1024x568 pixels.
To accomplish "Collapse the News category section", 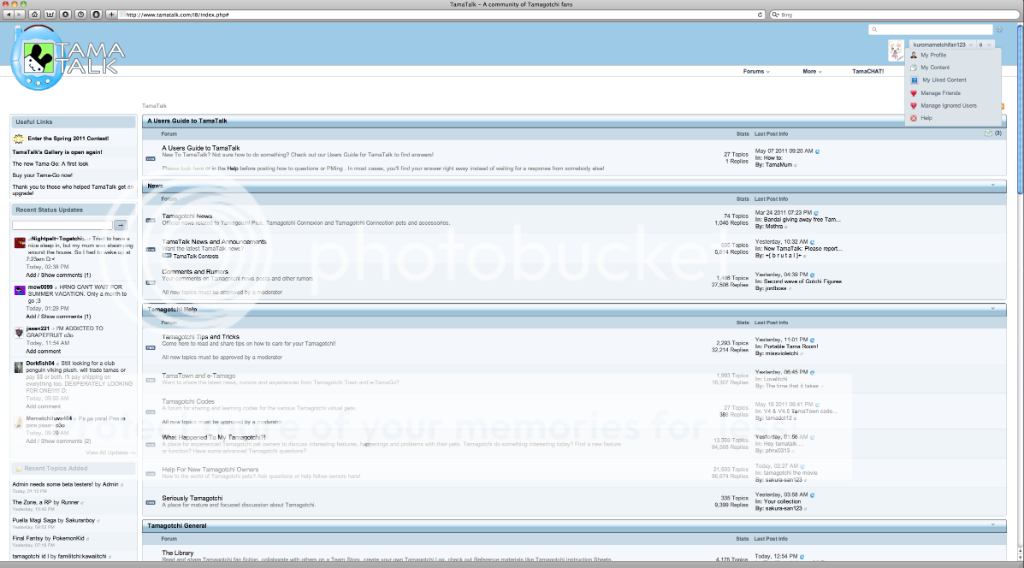I will click(993, 185).
